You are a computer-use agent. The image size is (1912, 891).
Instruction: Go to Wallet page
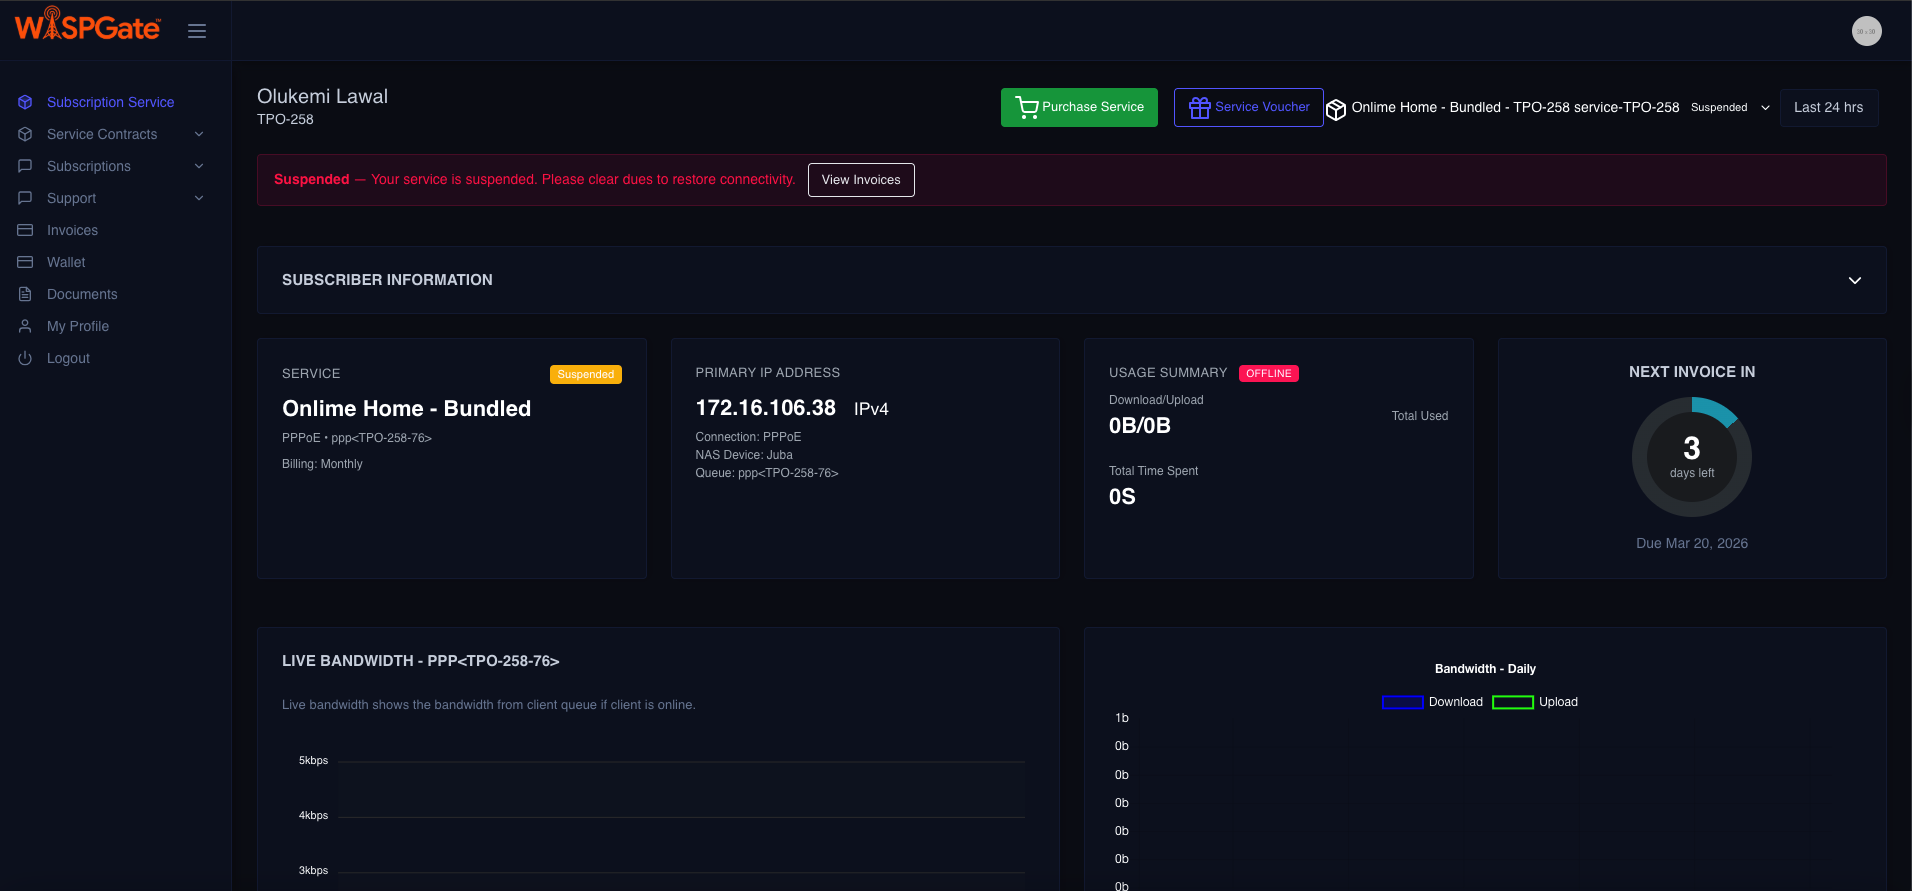66,262
